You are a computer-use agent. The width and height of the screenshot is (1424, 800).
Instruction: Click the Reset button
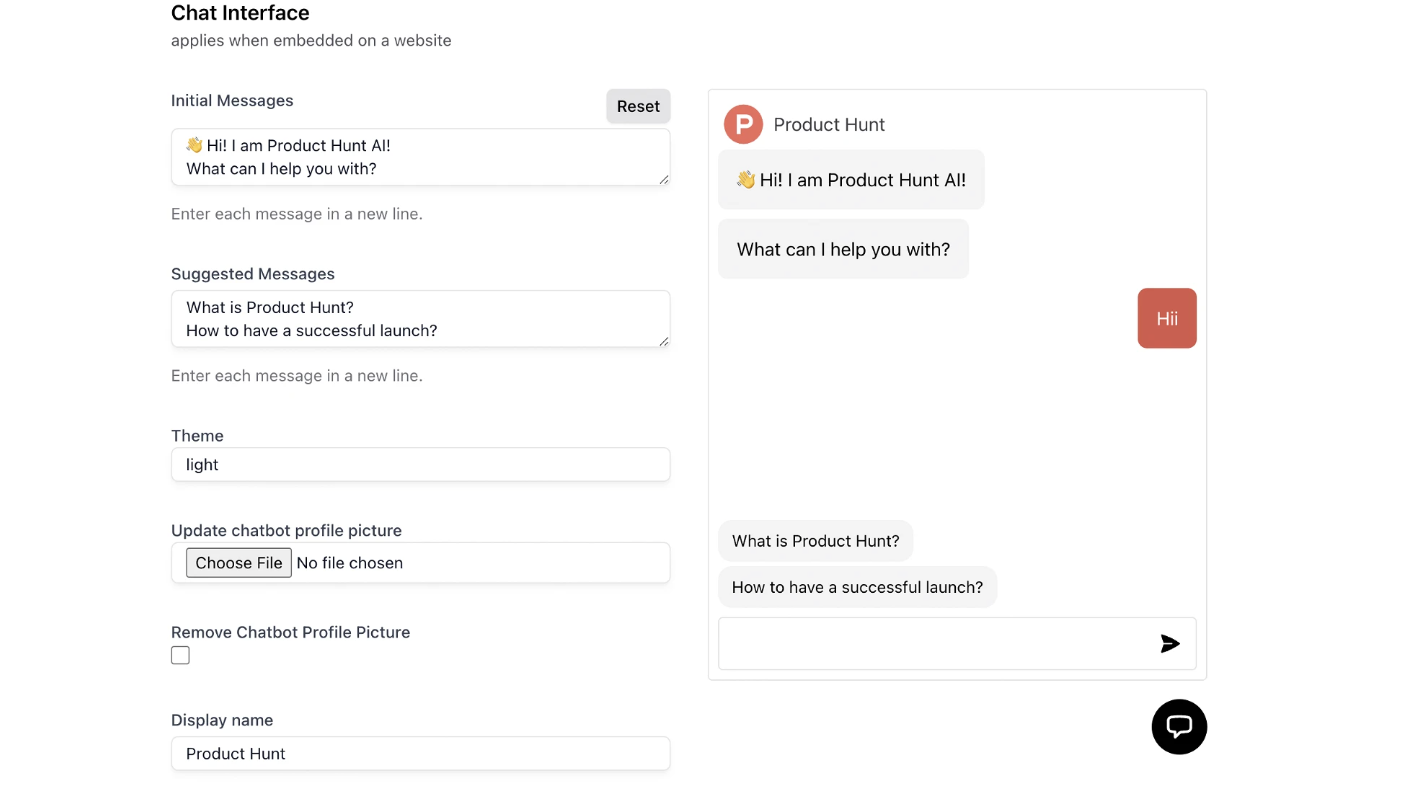(638, 106)
